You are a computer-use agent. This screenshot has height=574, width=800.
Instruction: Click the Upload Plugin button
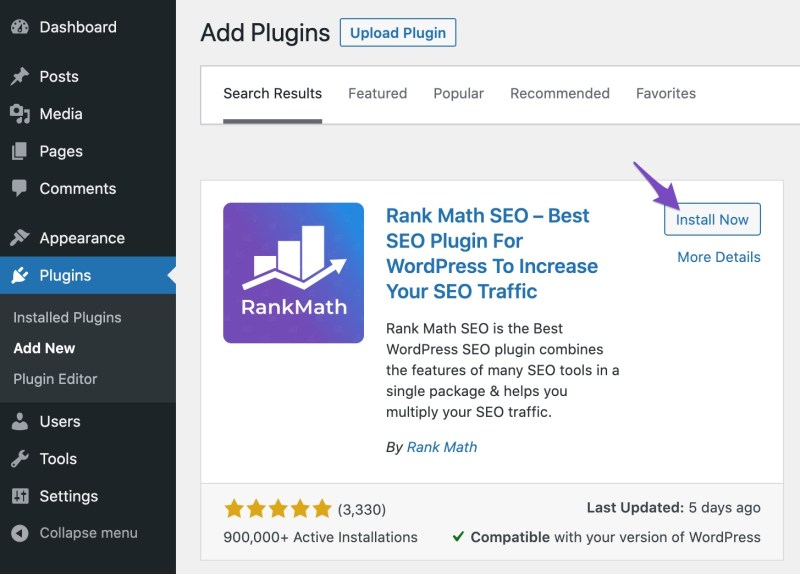coord(398,33)
